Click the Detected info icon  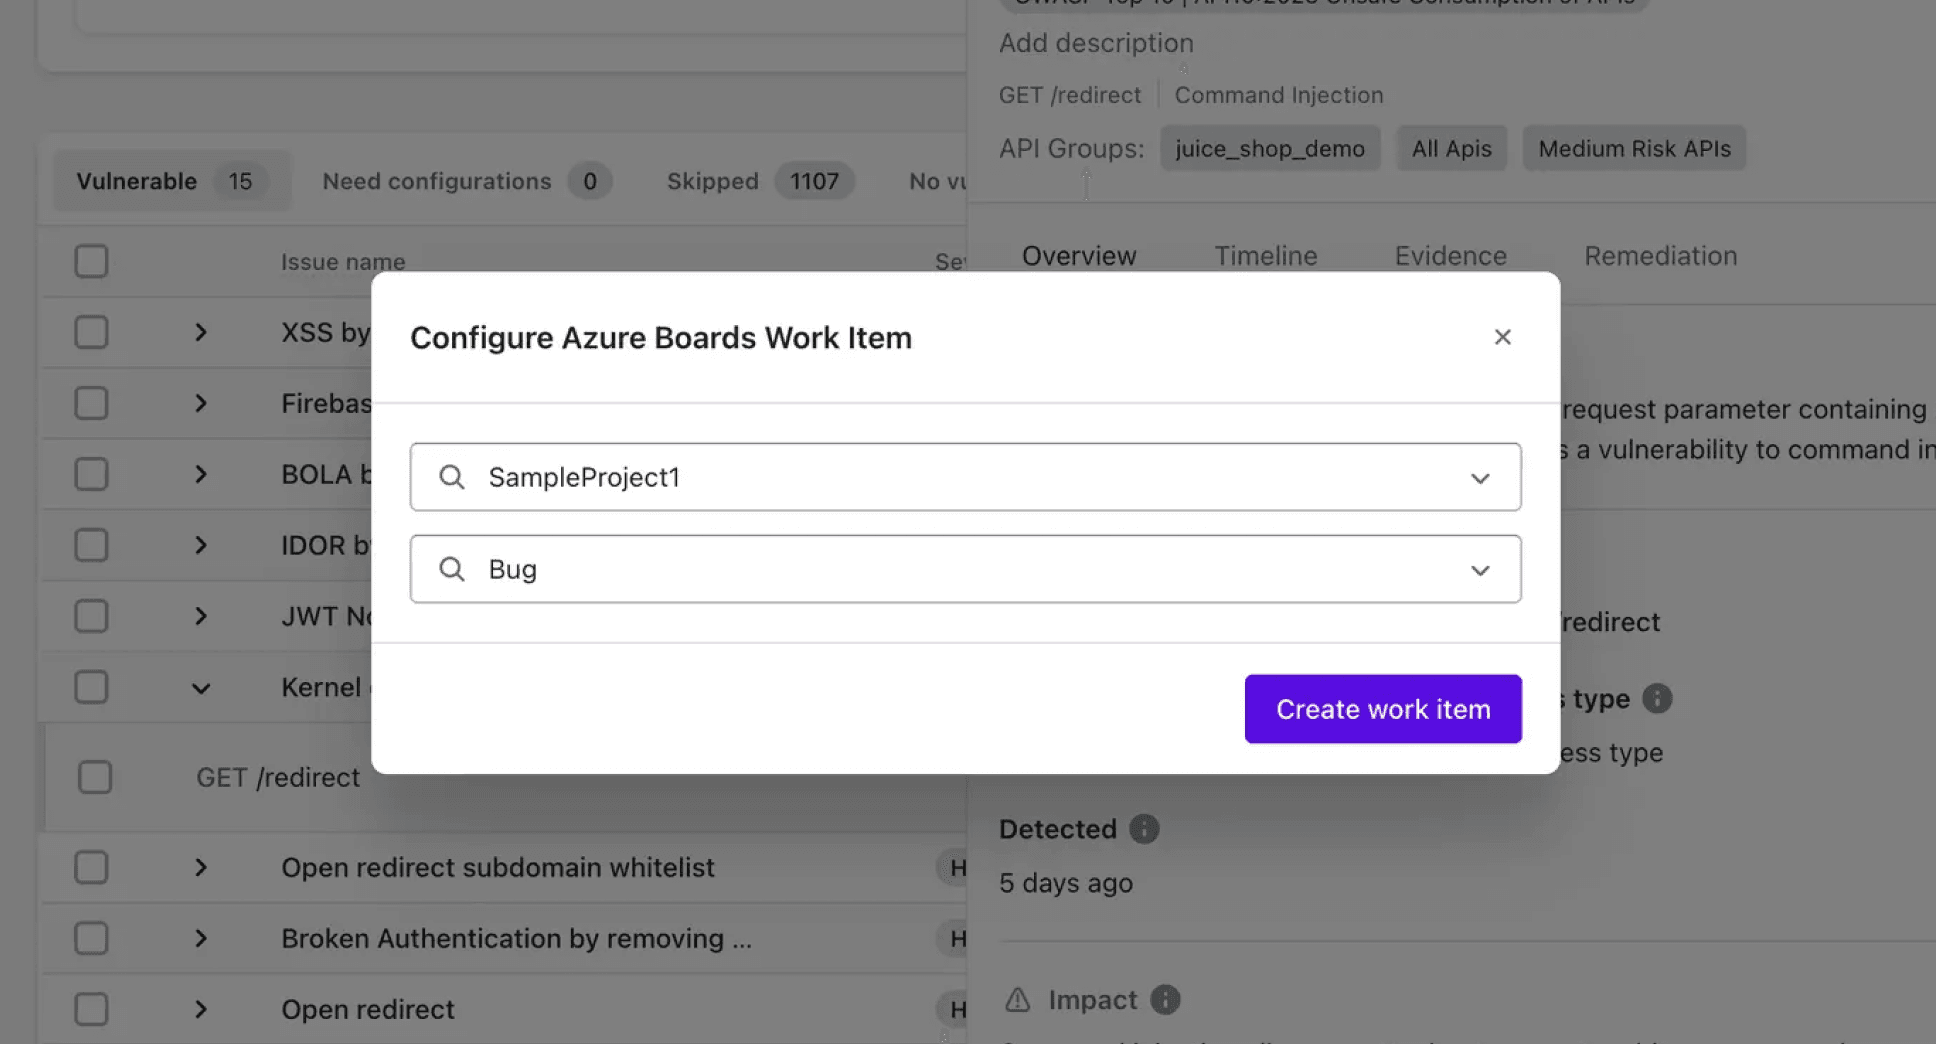(1144, 829)
